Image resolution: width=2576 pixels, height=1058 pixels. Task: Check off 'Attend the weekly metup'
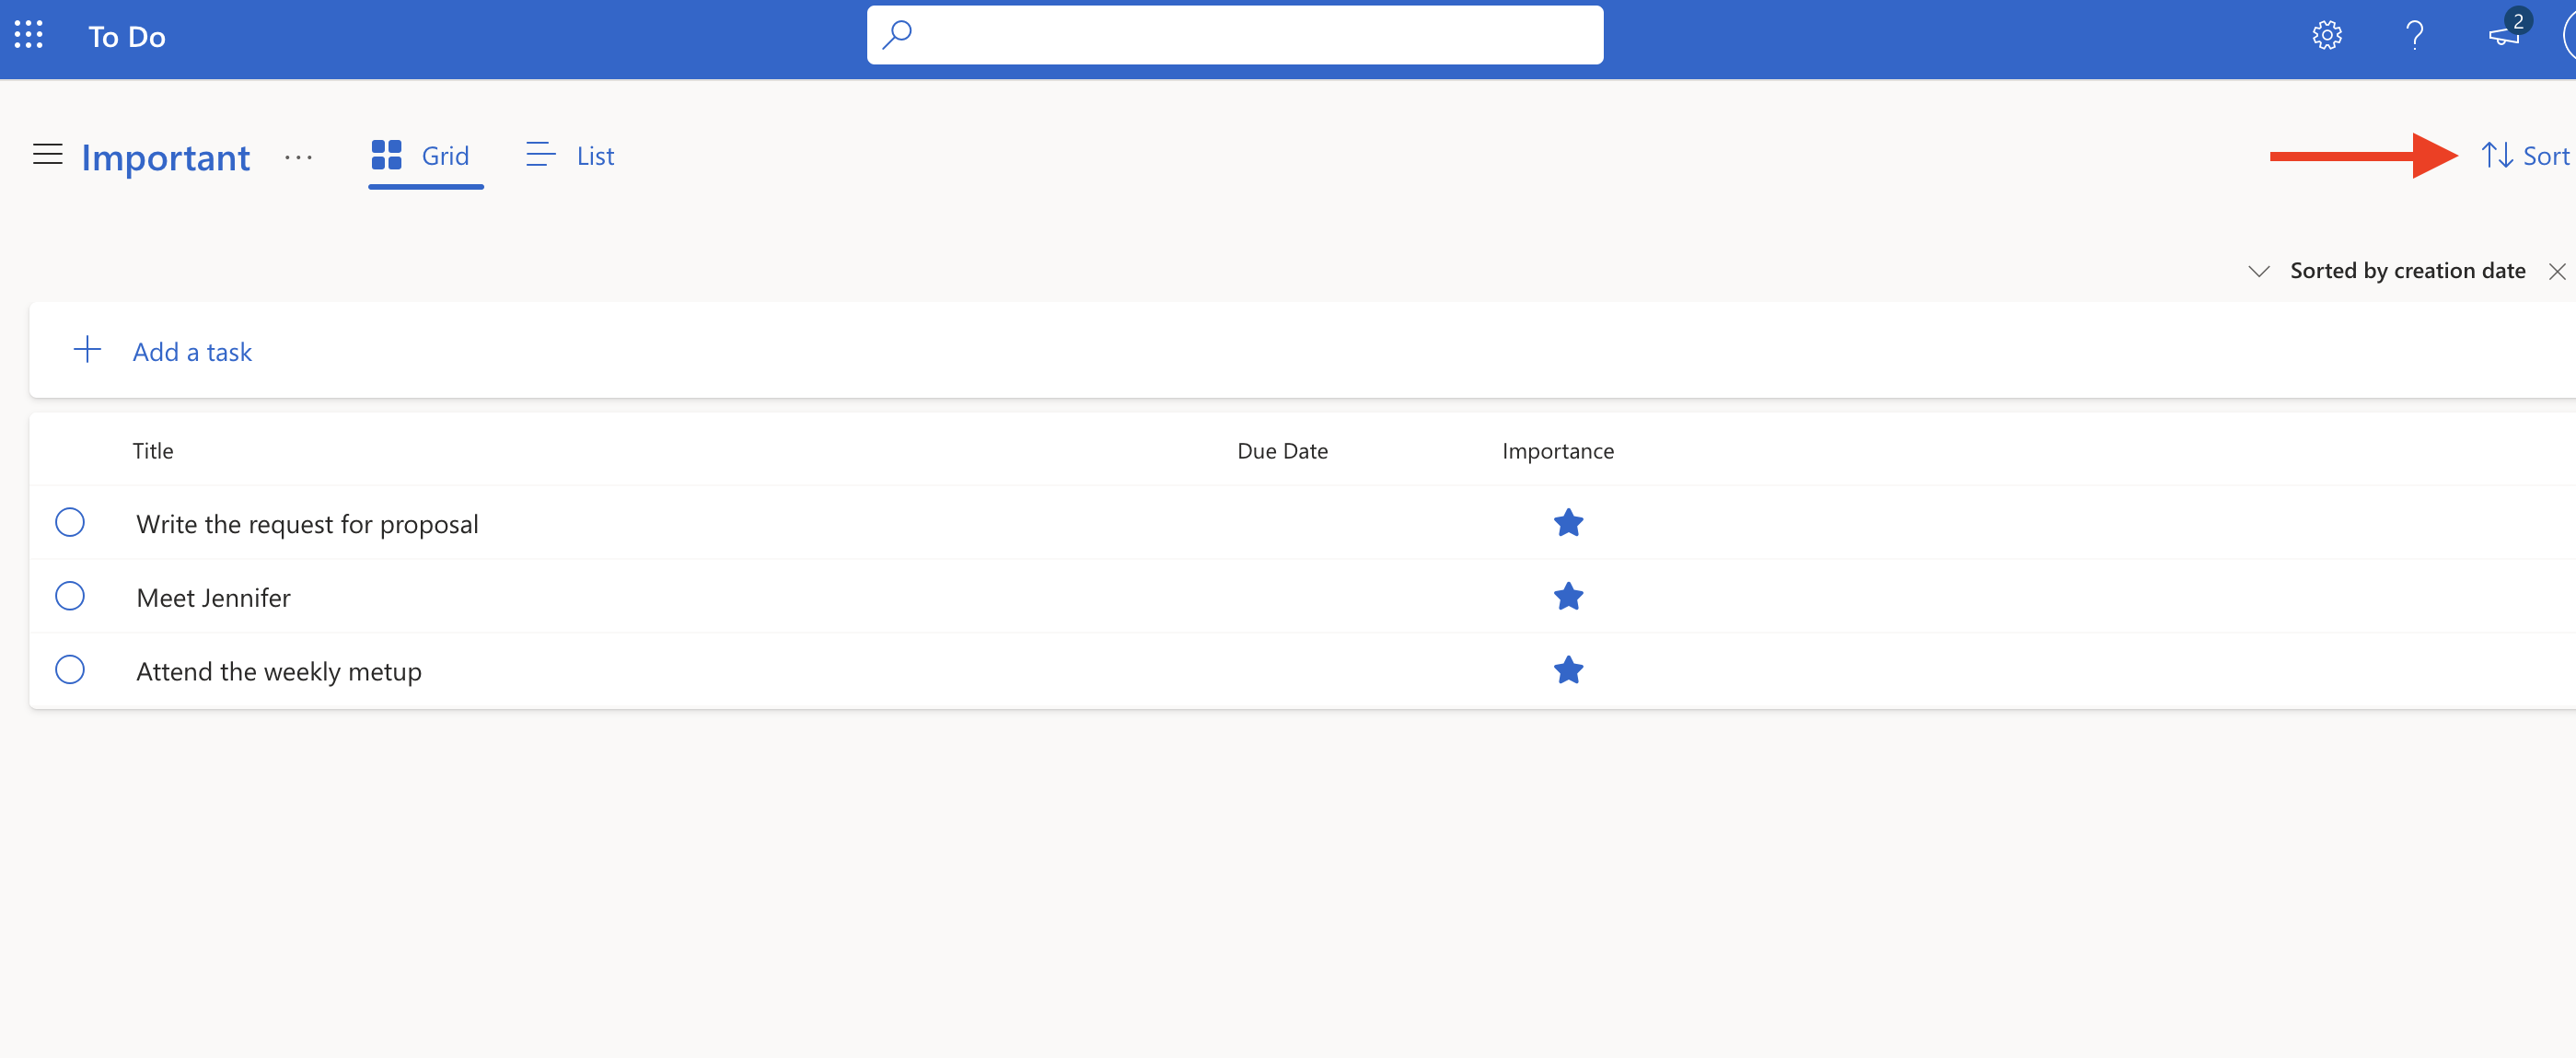coord(70,669)
